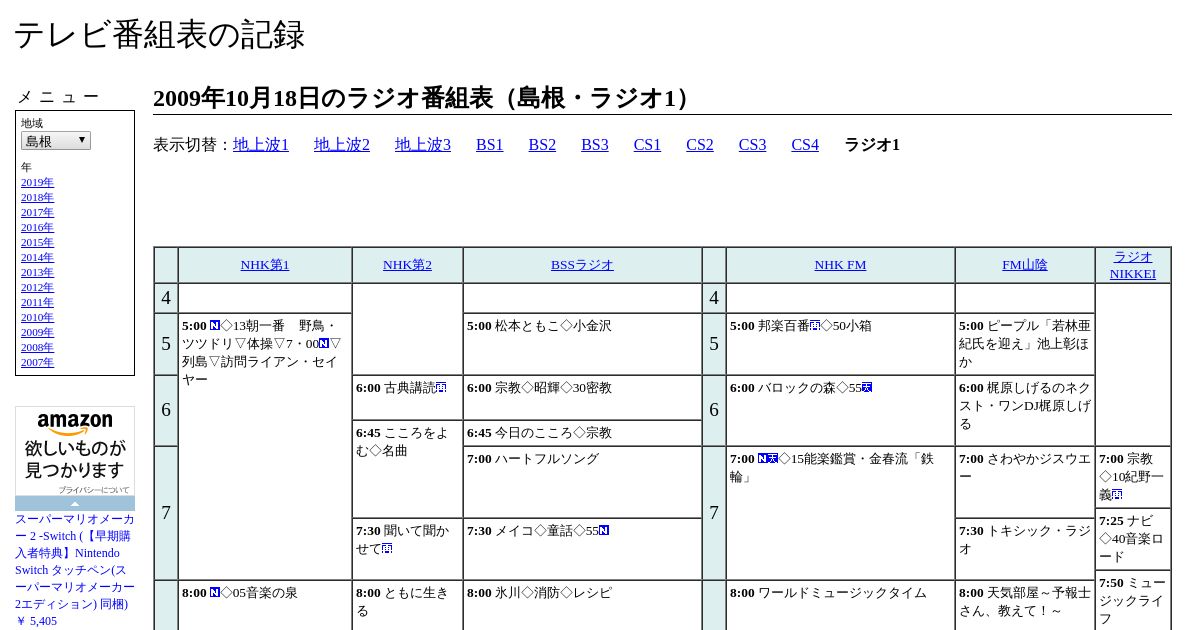The image size is (1200, 630).
Task: Select the 7:00 さわやかジスウエー entry
Action: pos(1025,482)
